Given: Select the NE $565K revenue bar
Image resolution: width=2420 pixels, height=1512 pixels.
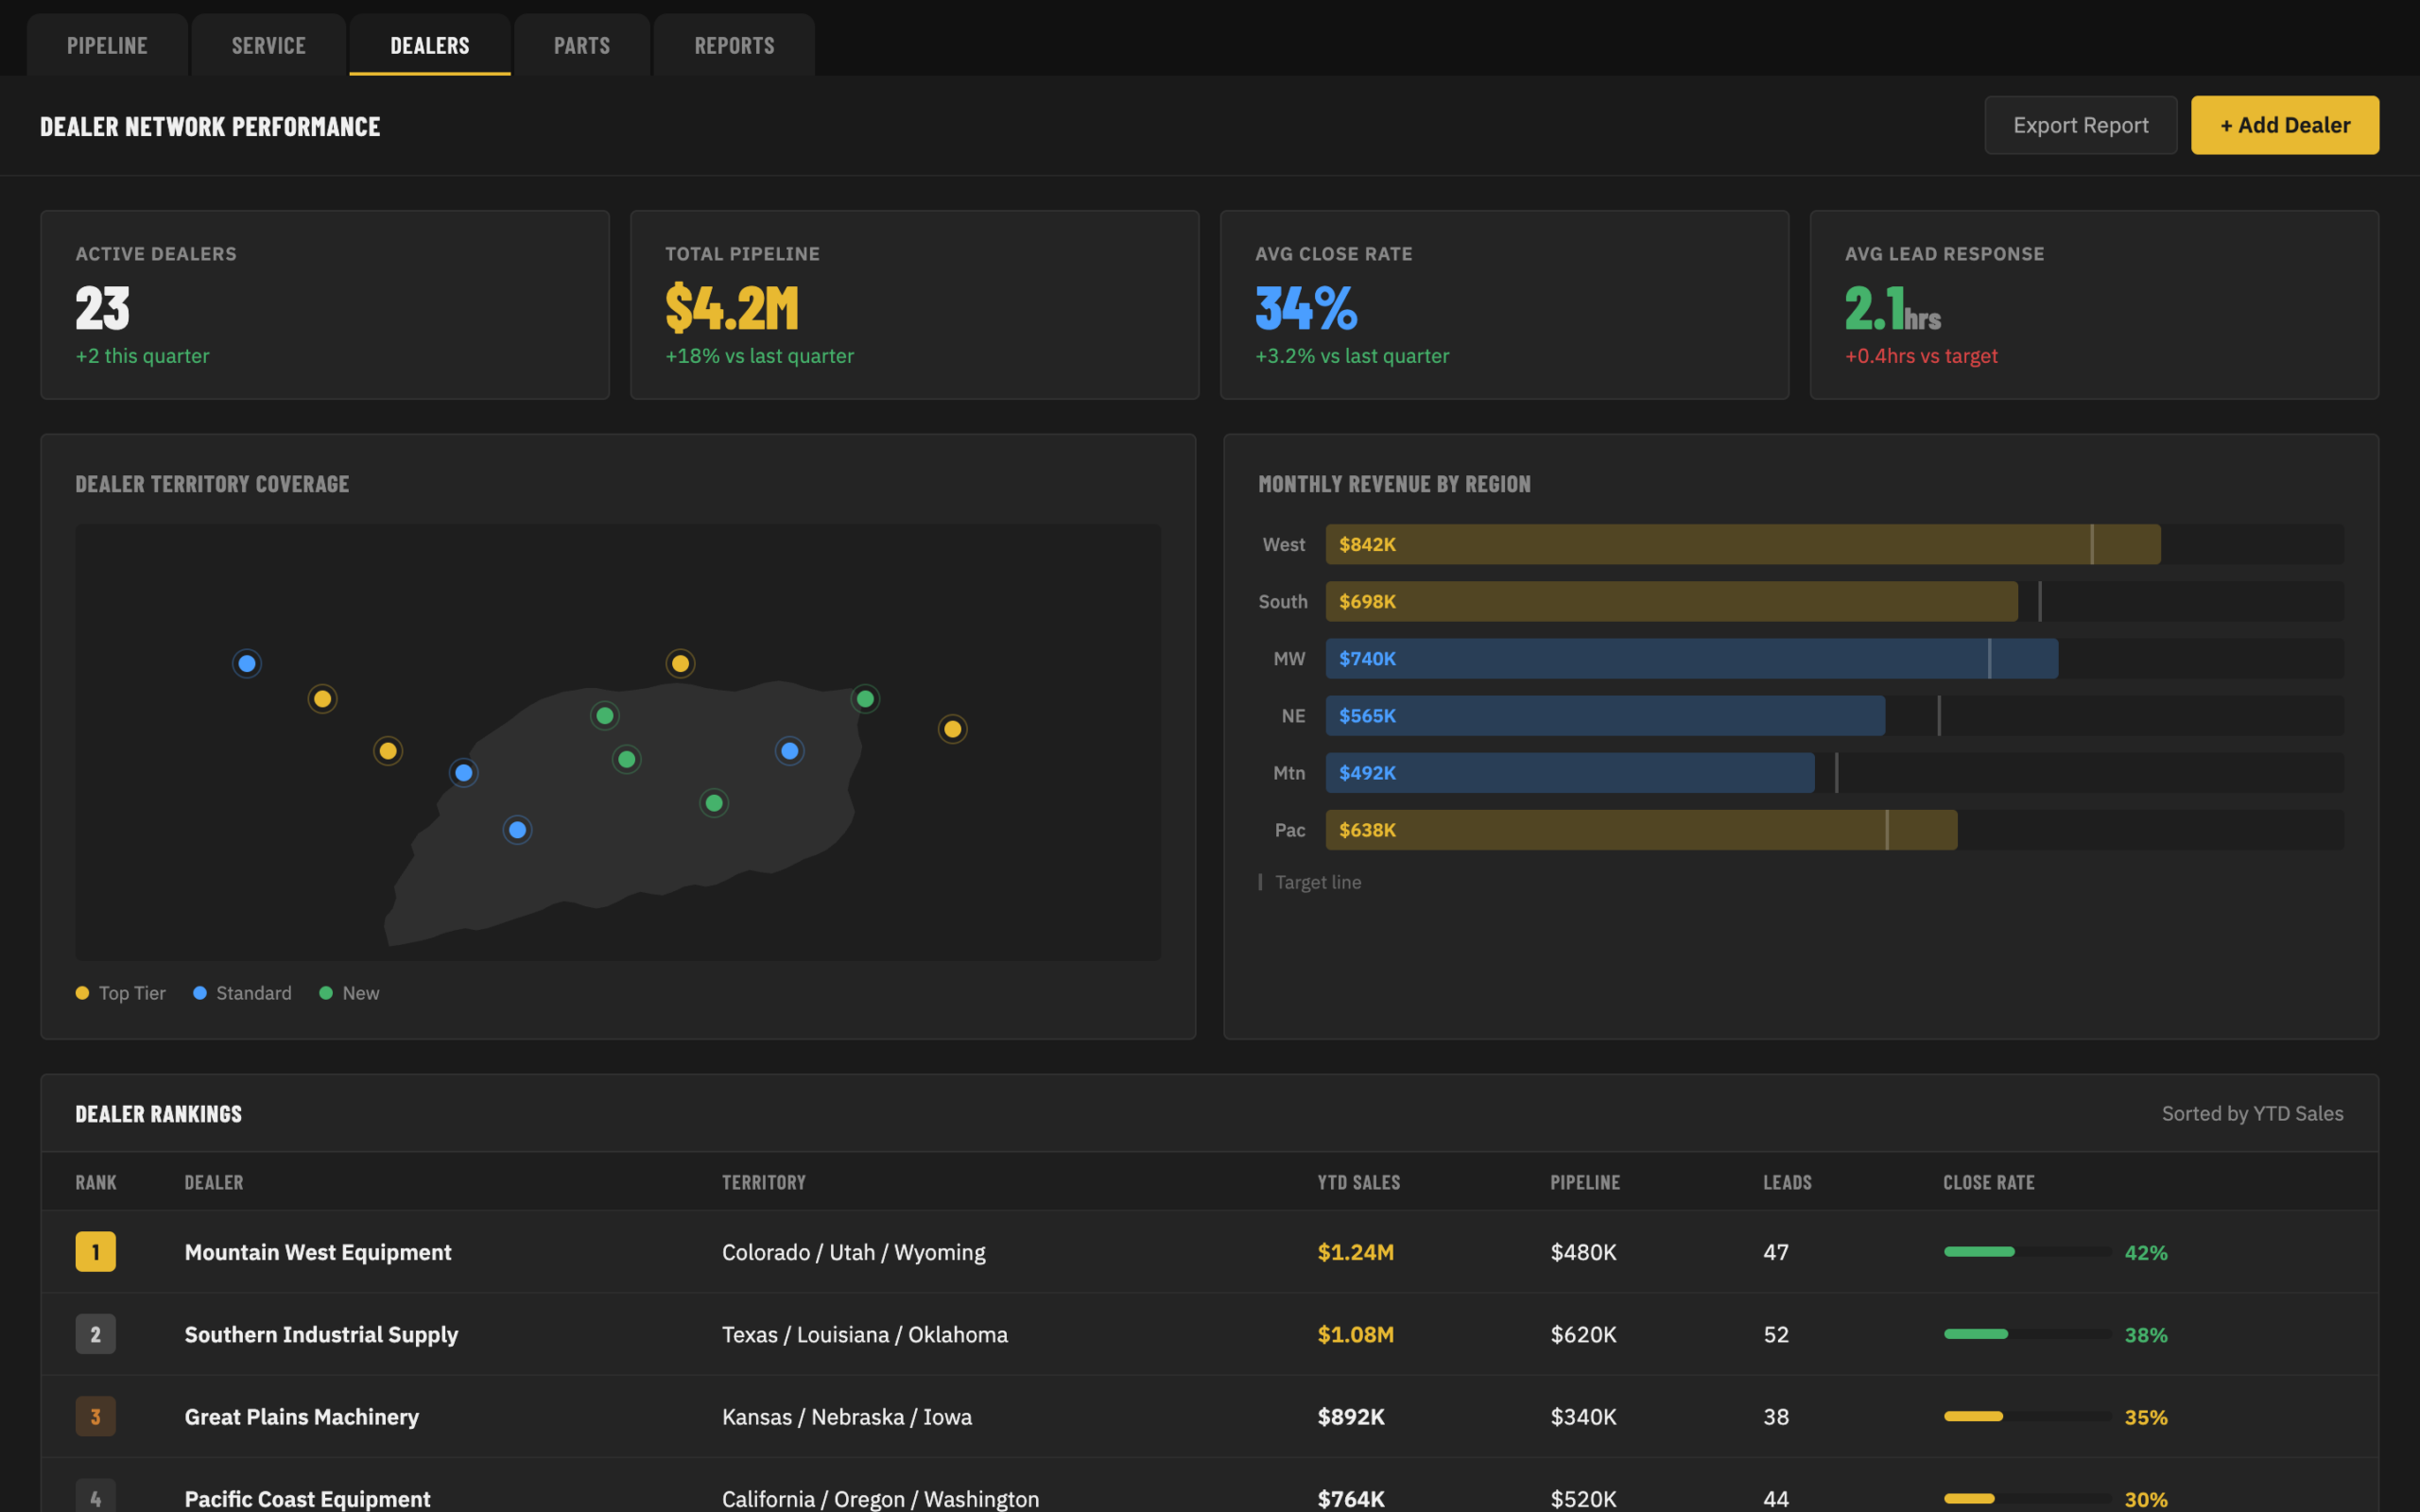Looking at the screenshot, I should point(1605,716).
